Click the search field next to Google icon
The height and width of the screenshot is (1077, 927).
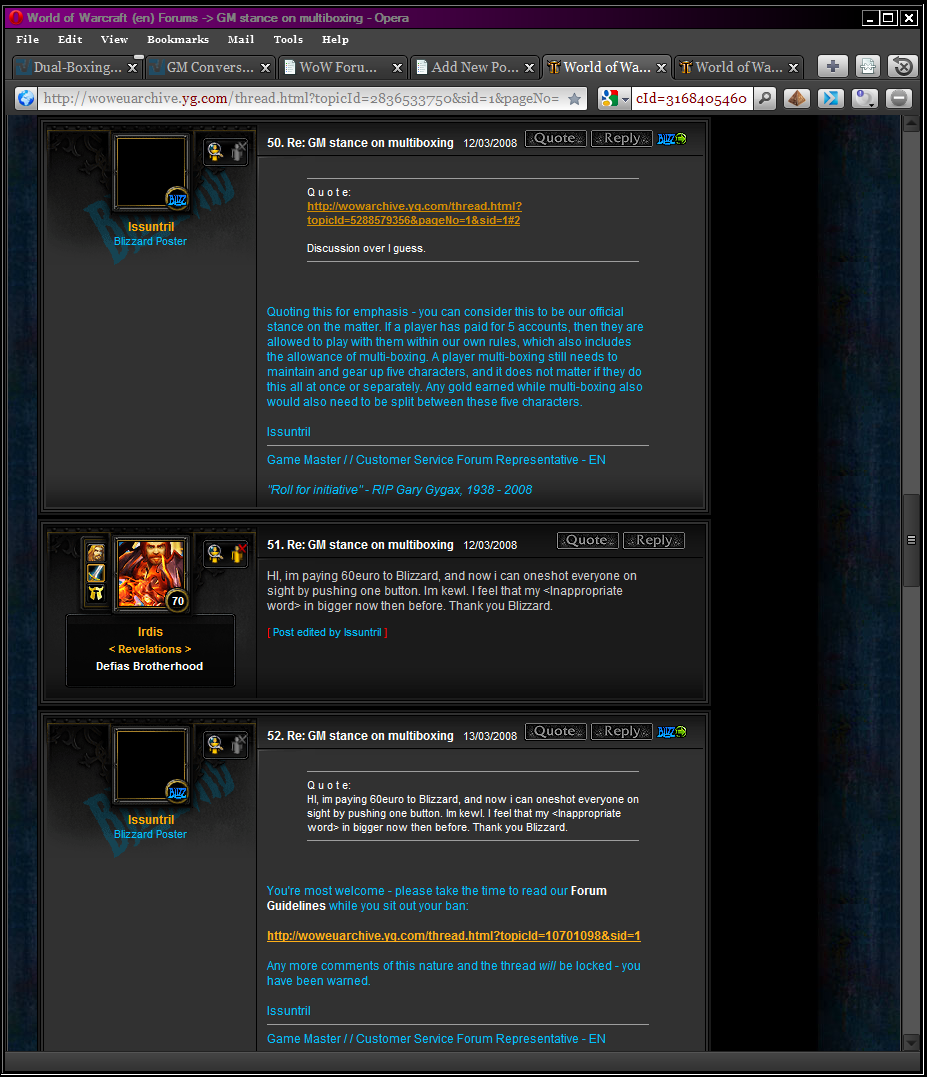pos(691,98)
